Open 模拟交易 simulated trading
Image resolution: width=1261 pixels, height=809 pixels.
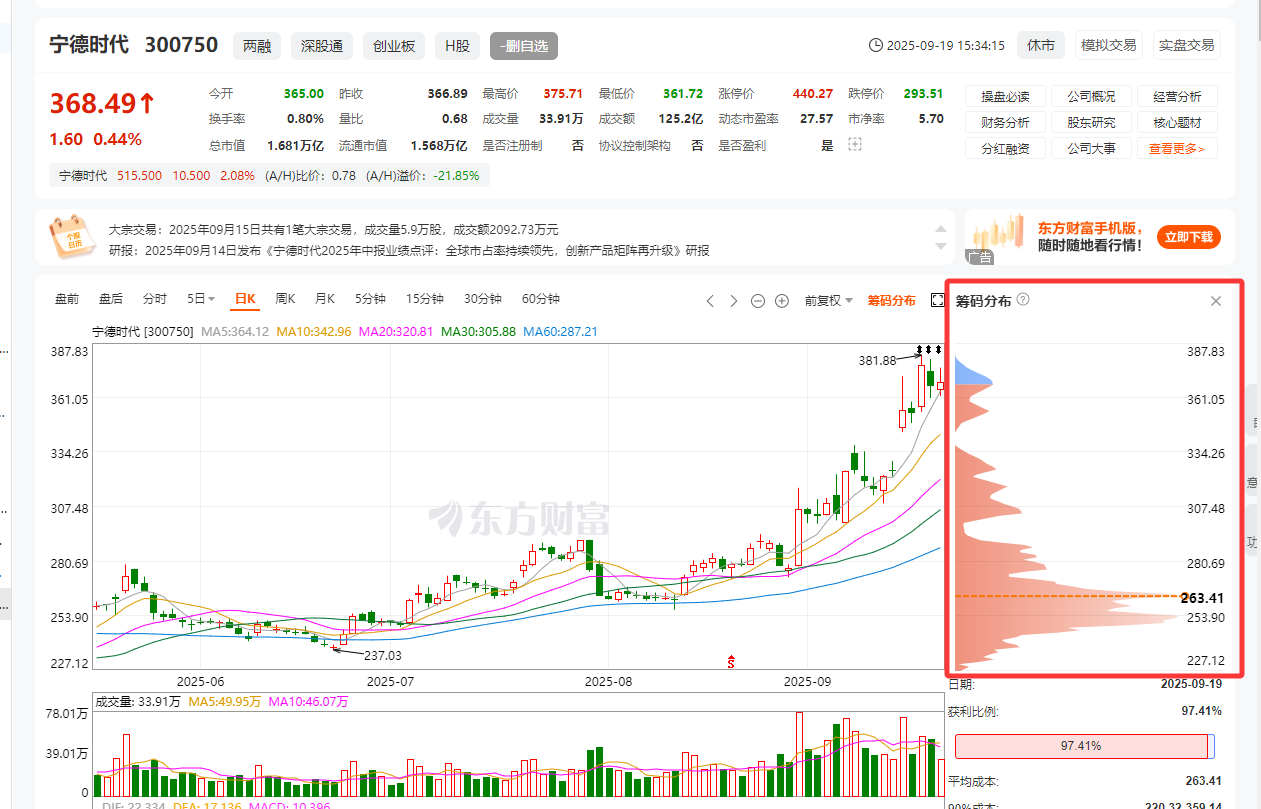1109,45
